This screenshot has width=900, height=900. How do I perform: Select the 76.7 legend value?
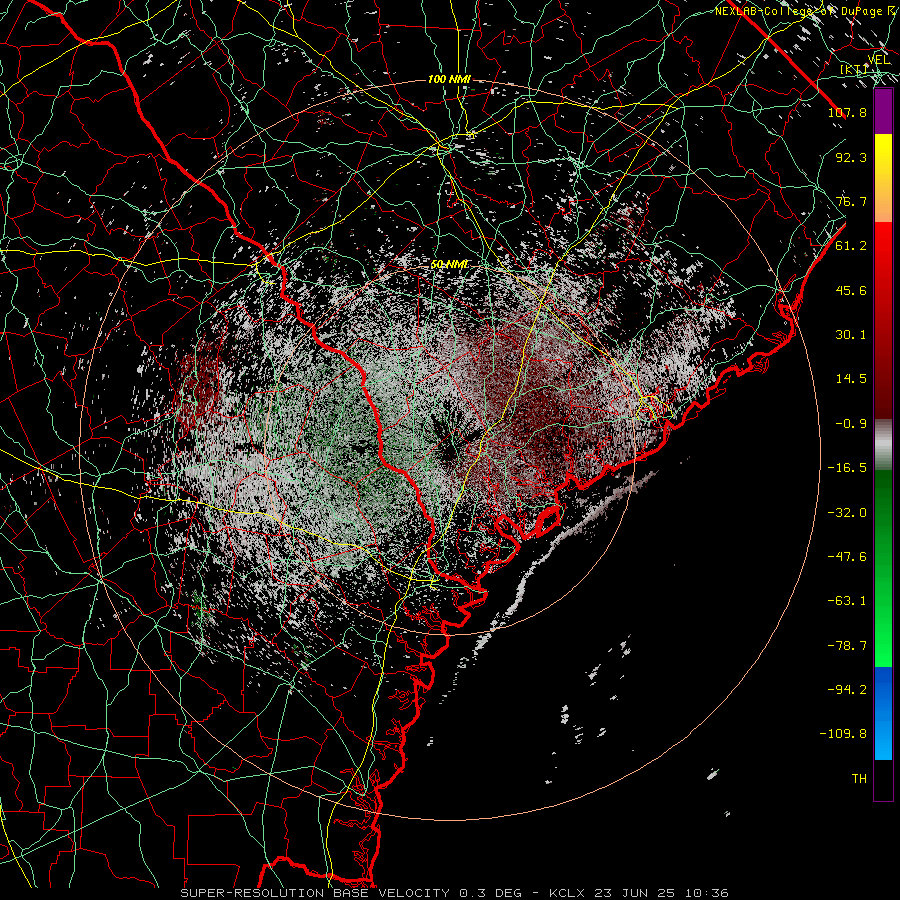[851, 201]
